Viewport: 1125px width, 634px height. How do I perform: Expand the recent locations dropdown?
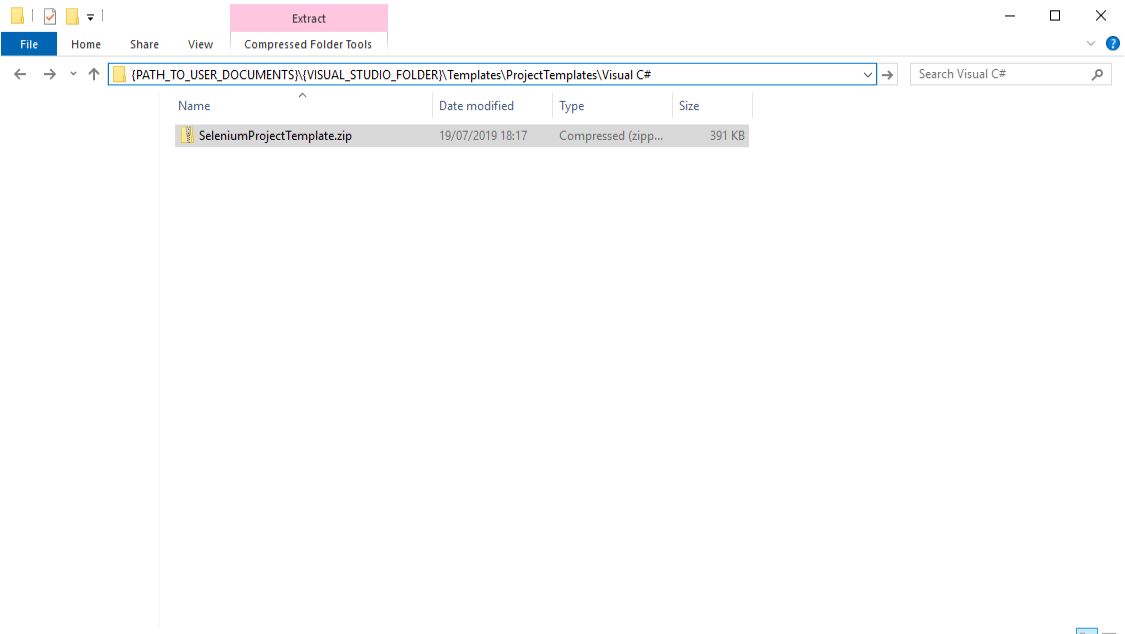coord(73,74)
